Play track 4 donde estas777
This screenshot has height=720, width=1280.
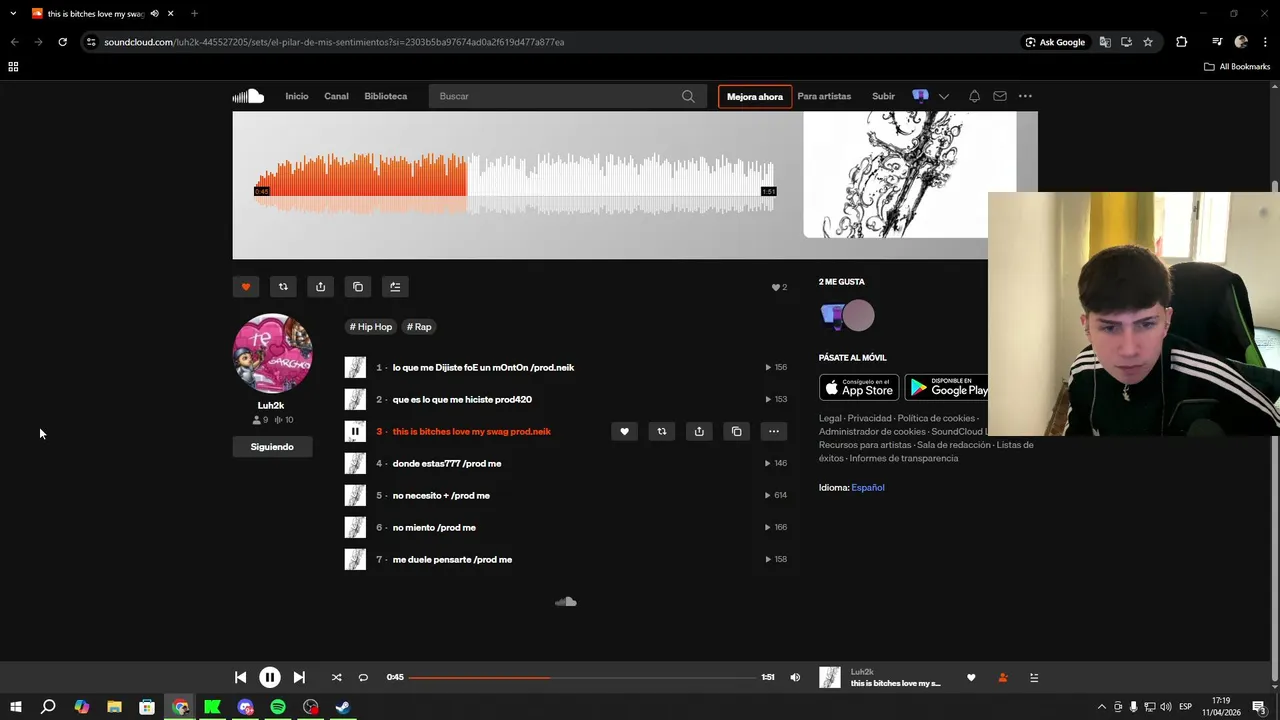(x=447, y=463)
